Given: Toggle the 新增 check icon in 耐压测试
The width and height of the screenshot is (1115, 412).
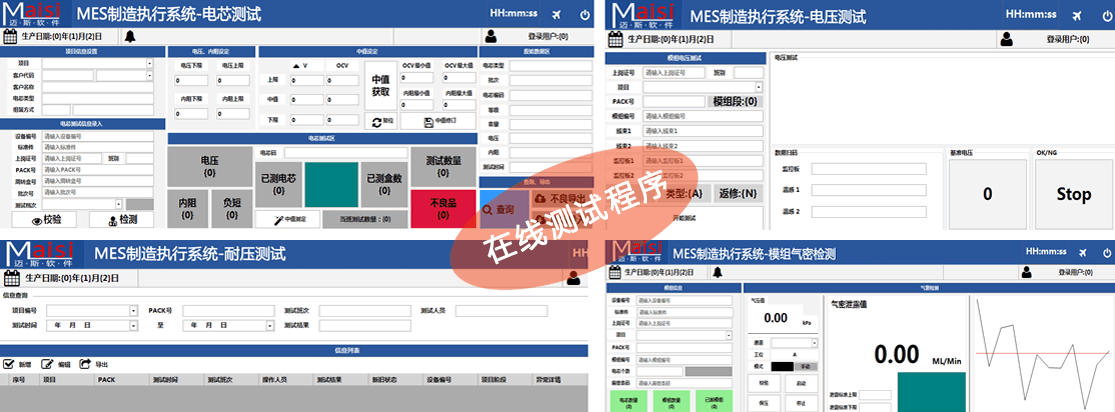Looking at the screenshot, I should [9, 364].
